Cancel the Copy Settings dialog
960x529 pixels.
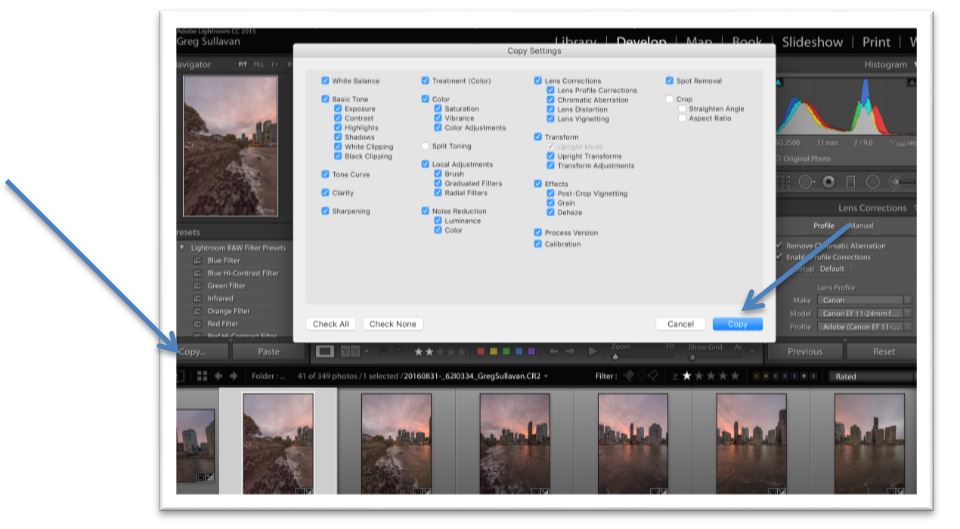680,324
